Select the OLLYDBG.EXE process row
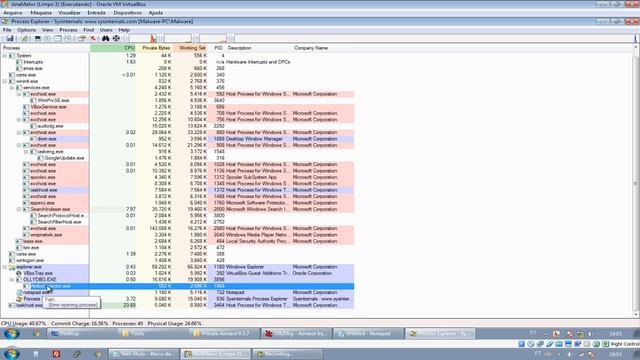 point(177,280)
